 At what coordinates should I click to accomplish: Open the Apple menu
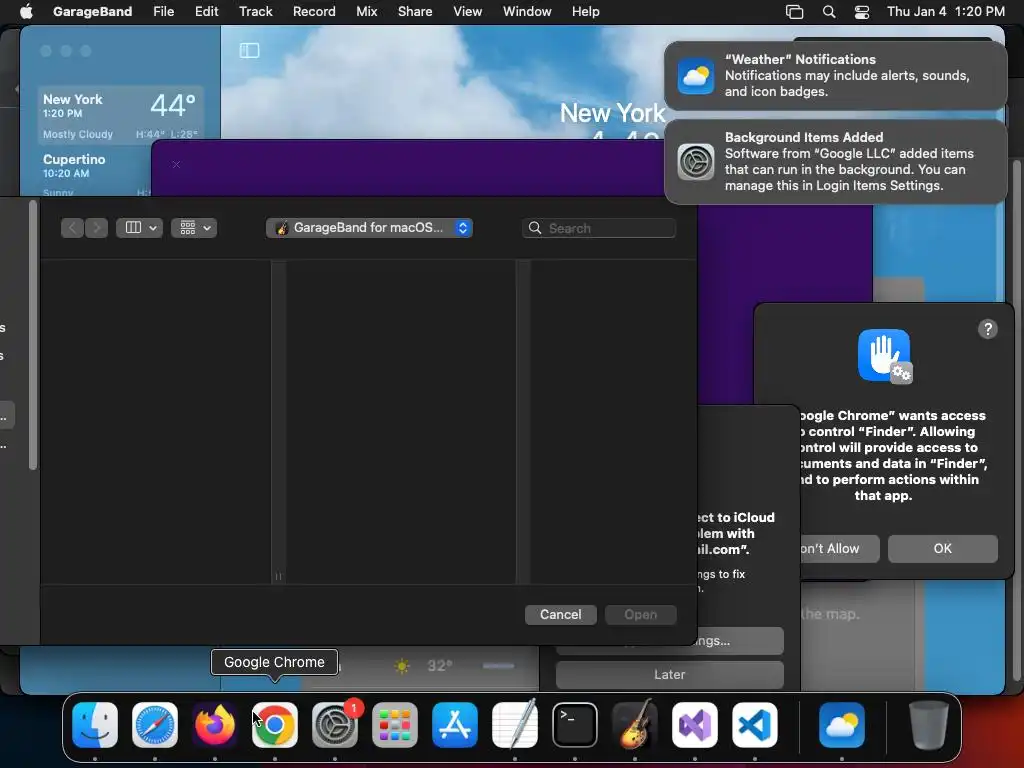pos(26,11)
